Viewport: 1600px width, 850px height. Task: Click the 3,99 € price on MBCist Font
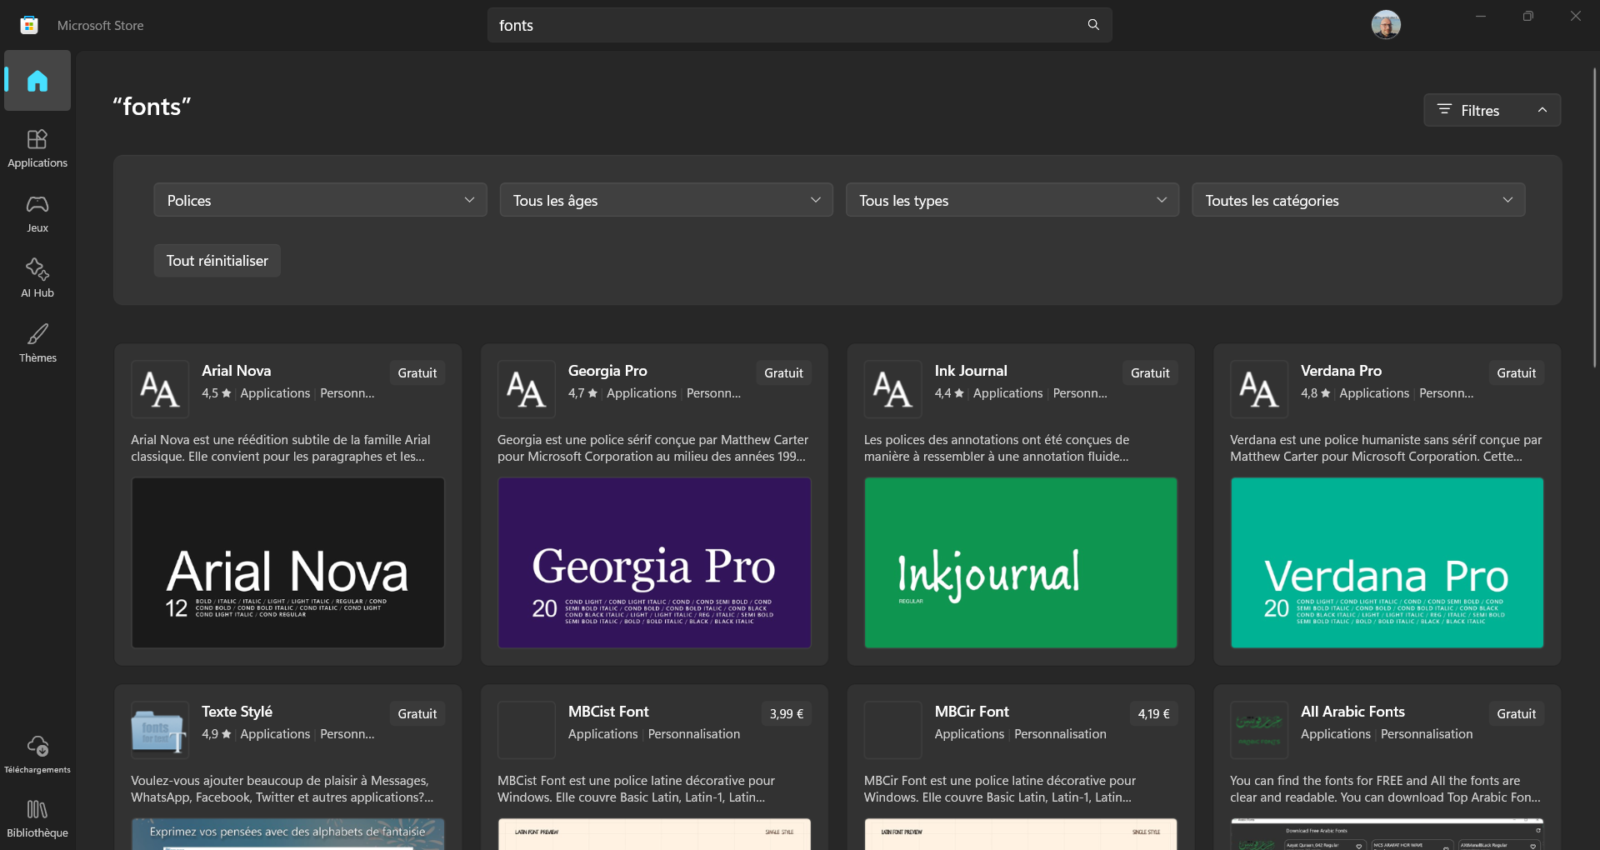[x=787, y=714]
